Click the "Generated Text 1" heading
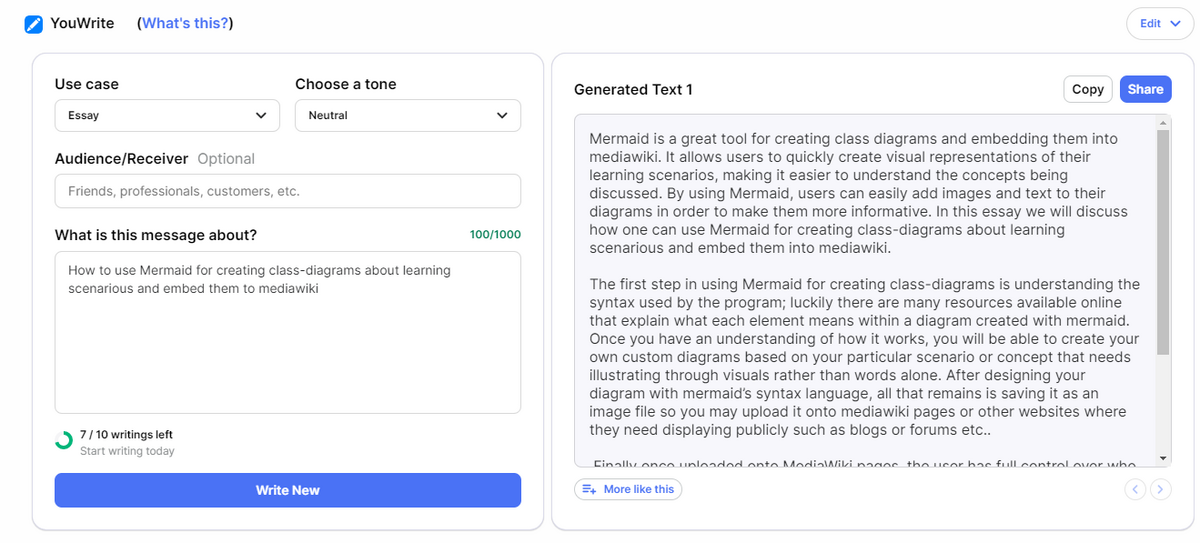This screenshot has width=1200, height=543. [x=633, y=90]
